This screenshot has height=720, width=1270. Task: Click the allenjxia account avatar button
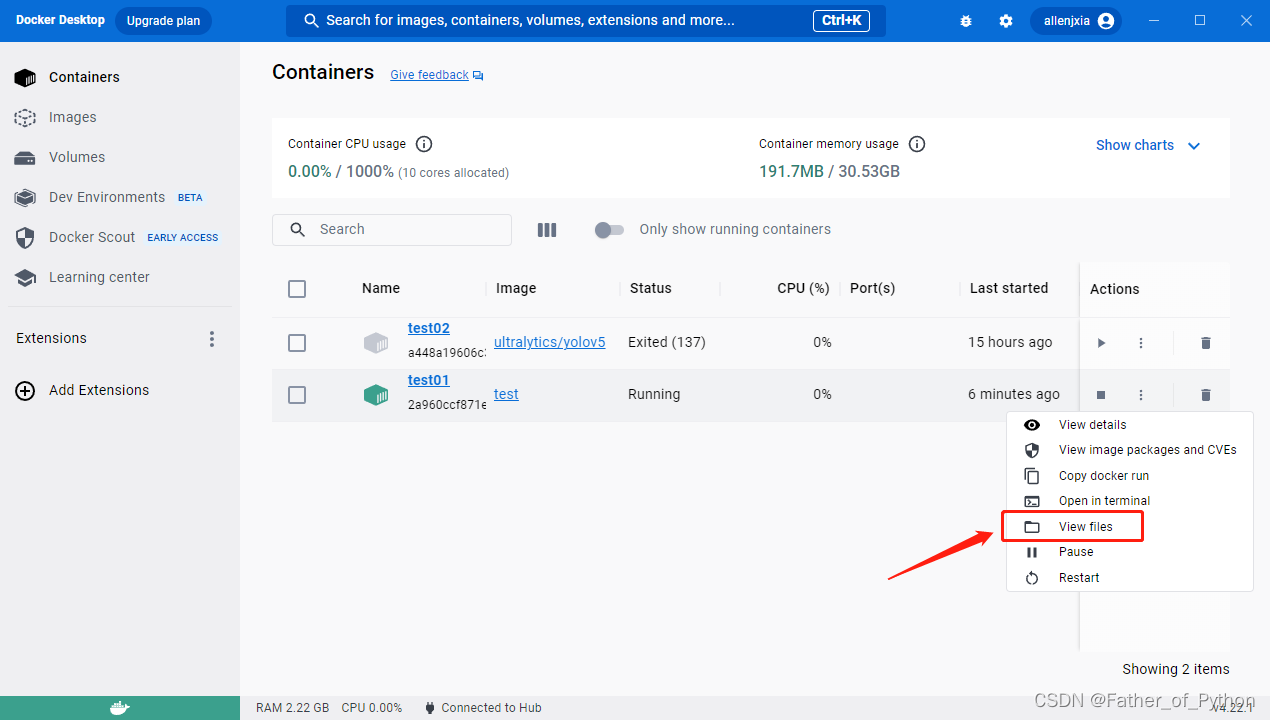pyautogui.click(x=1076, y=21)
